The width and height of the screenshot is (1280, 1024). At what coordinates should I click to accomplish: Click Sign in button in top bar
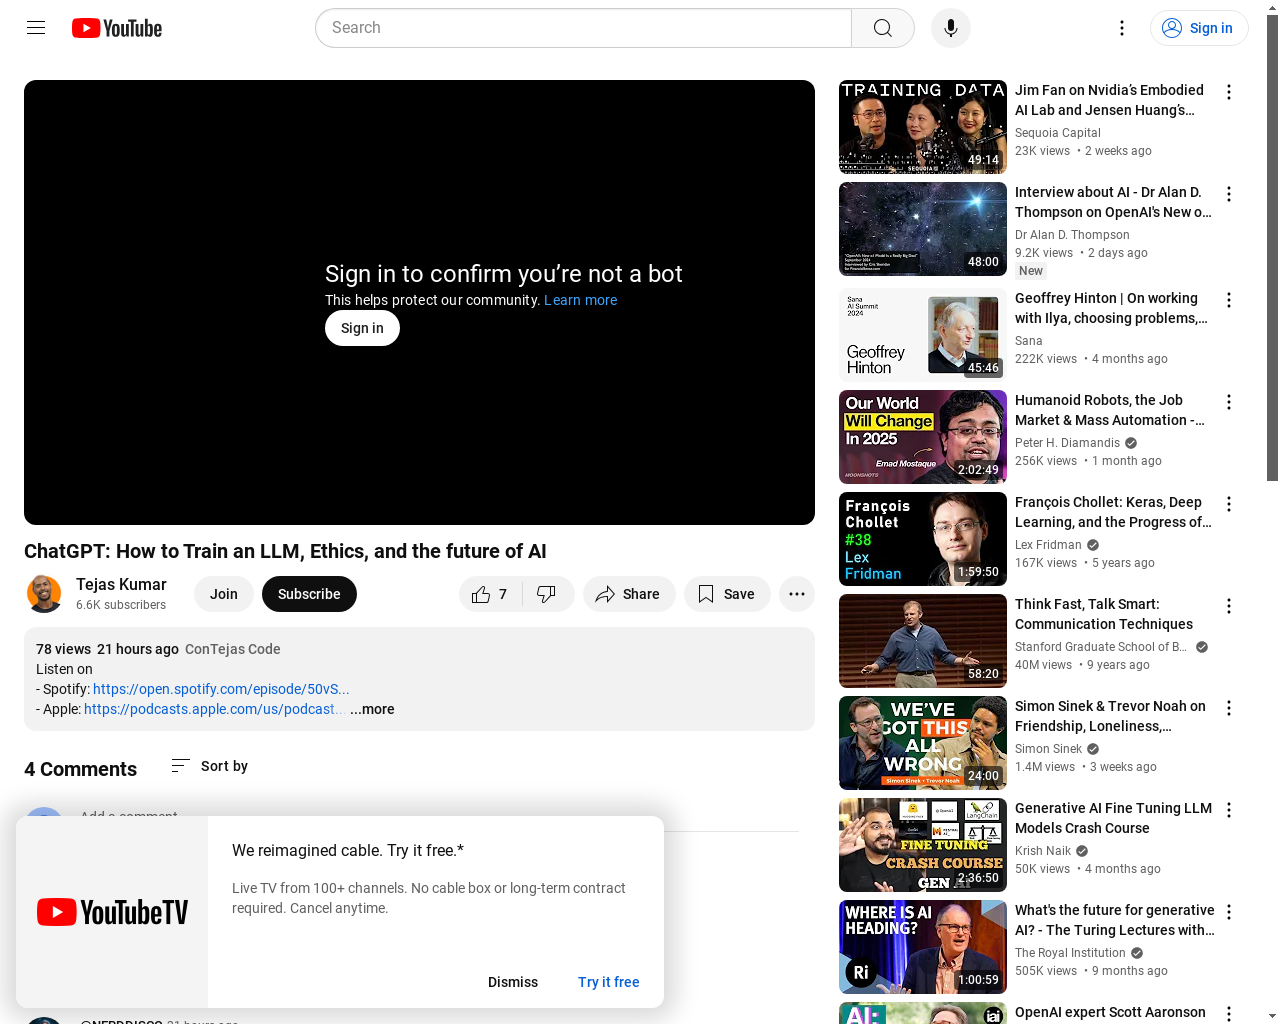pyautogui.click(x=1199, y=28)
